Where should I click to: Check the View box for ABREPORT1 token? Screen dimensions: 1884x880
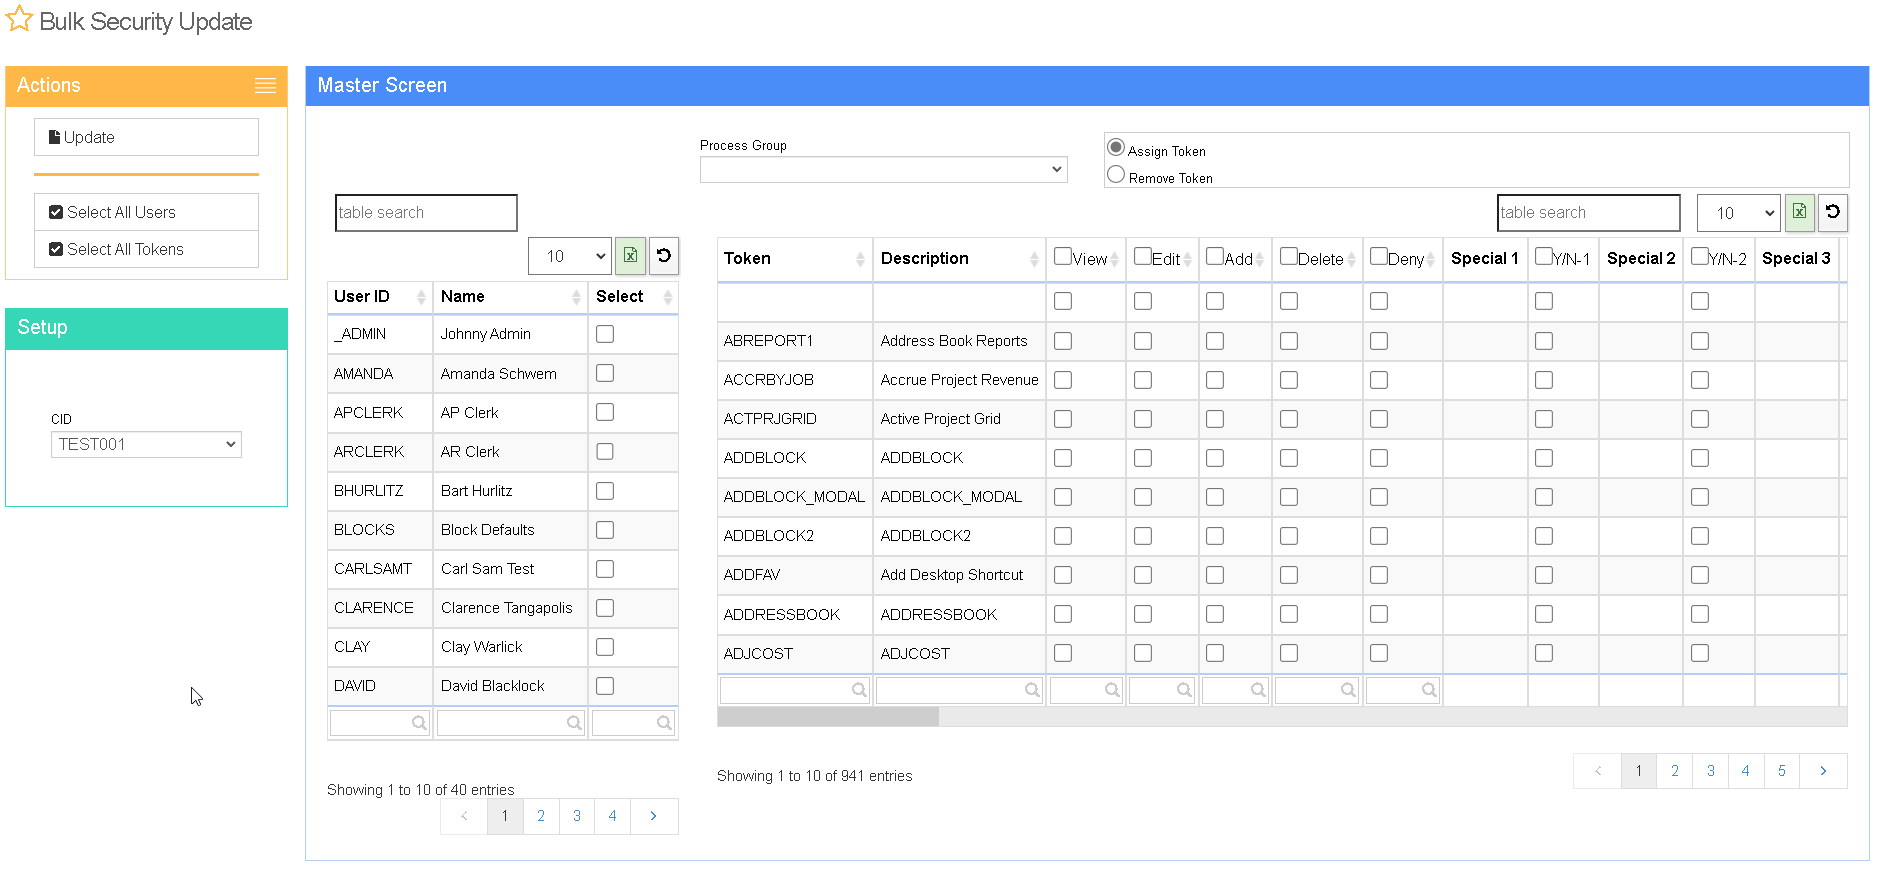pyautogui.click(x=1063, y=341)
